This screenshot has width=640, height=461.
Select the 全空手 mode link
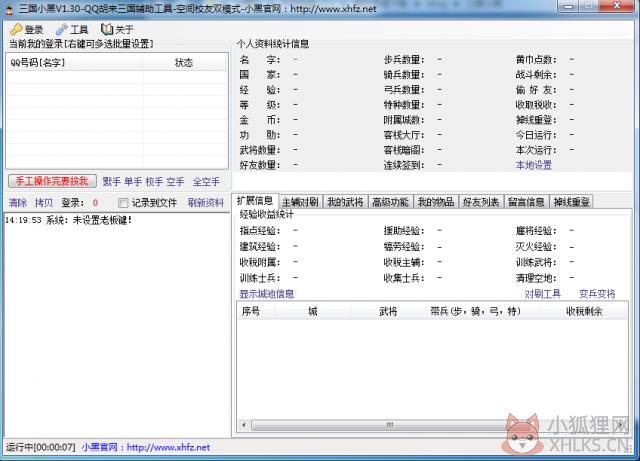(206, 181)
